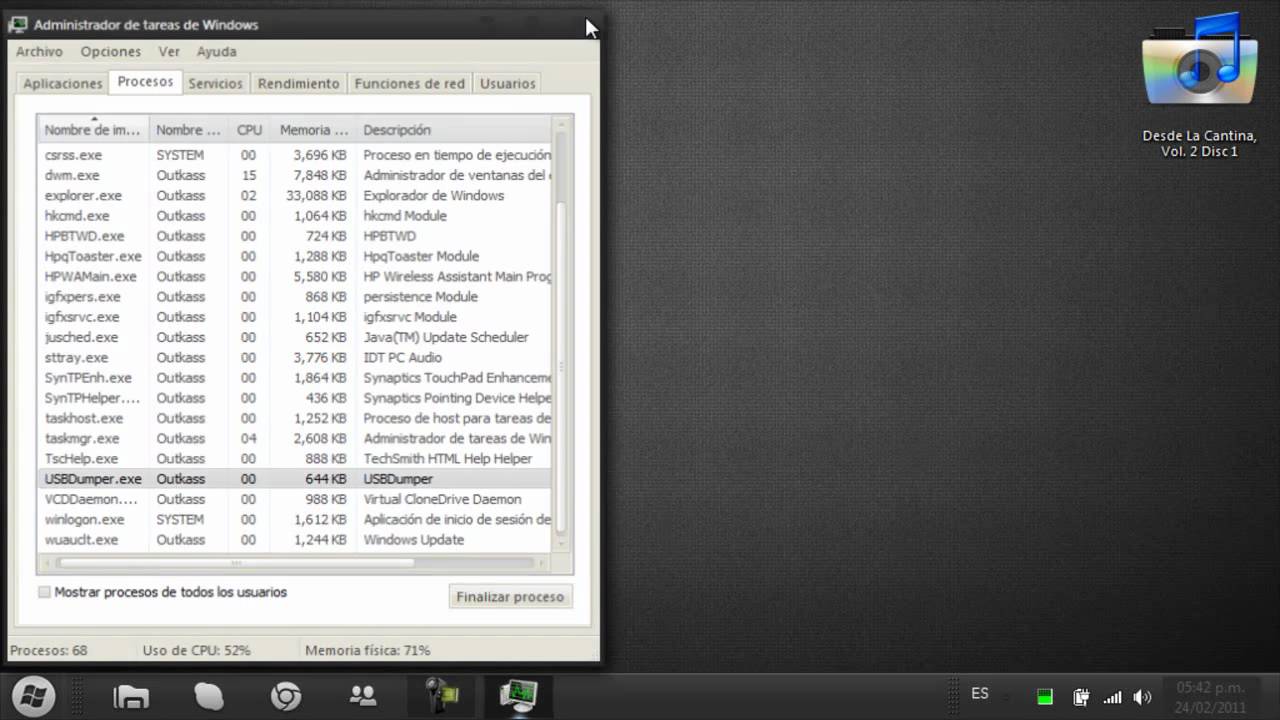This screenshot has height=720, width=1280.
Task: Select the hkcmd.exe process row
Action: [x=295, y=215]
